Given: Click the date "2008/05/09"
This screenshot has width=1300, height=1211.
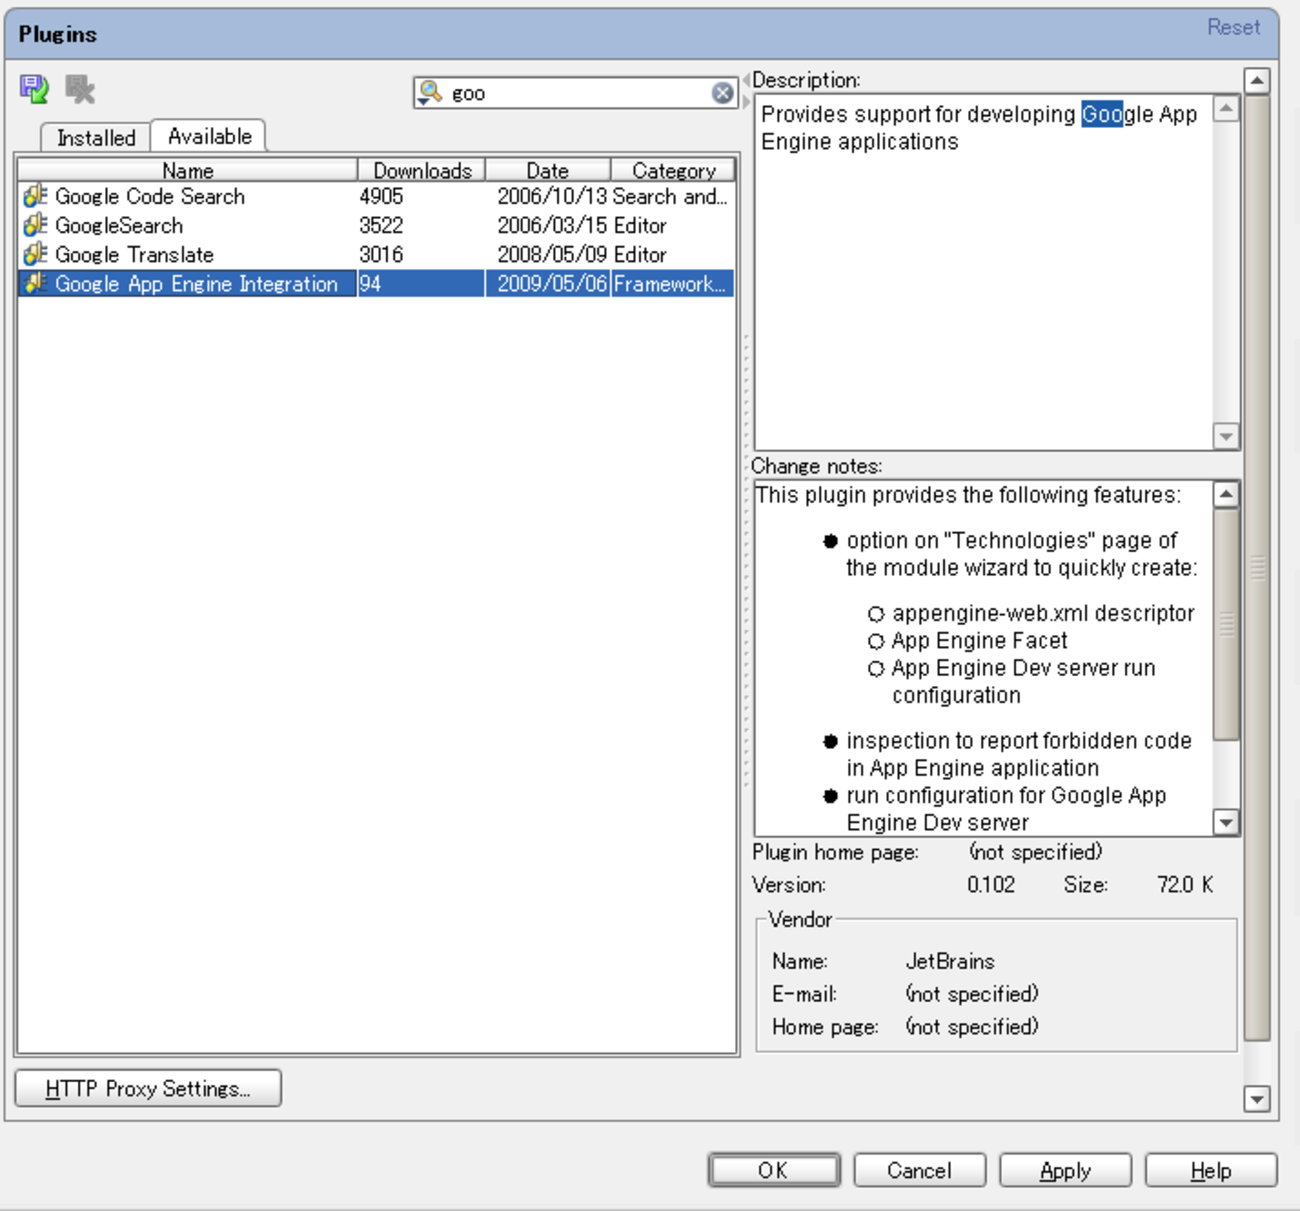Looking at the screenshot, I should click(552, 254).
